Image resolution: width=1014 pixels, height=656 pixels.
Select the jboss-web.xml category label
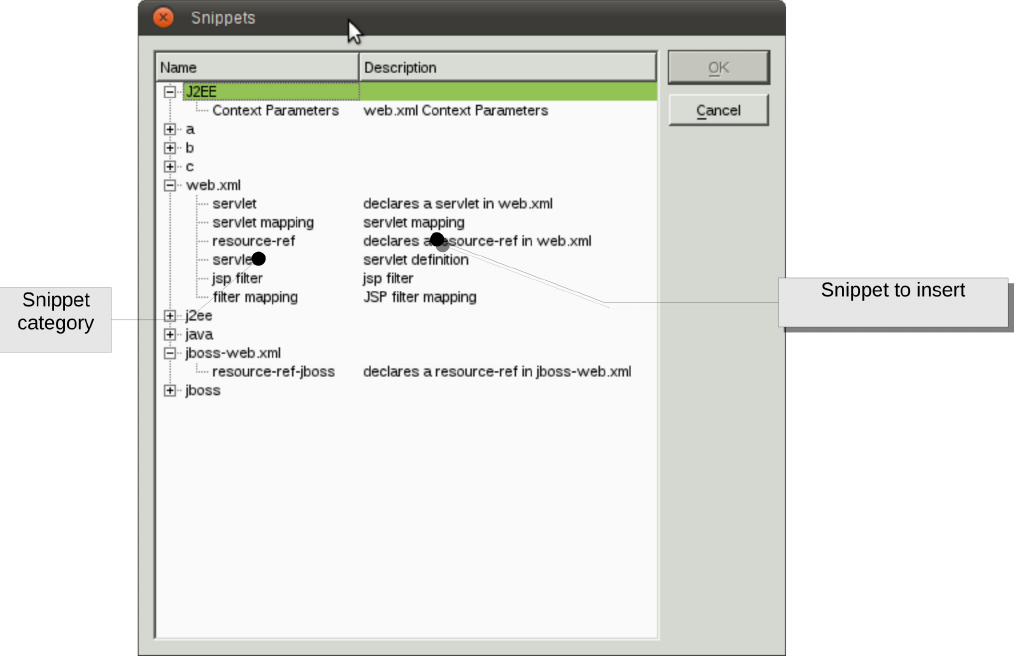click(x=233, y=353)
